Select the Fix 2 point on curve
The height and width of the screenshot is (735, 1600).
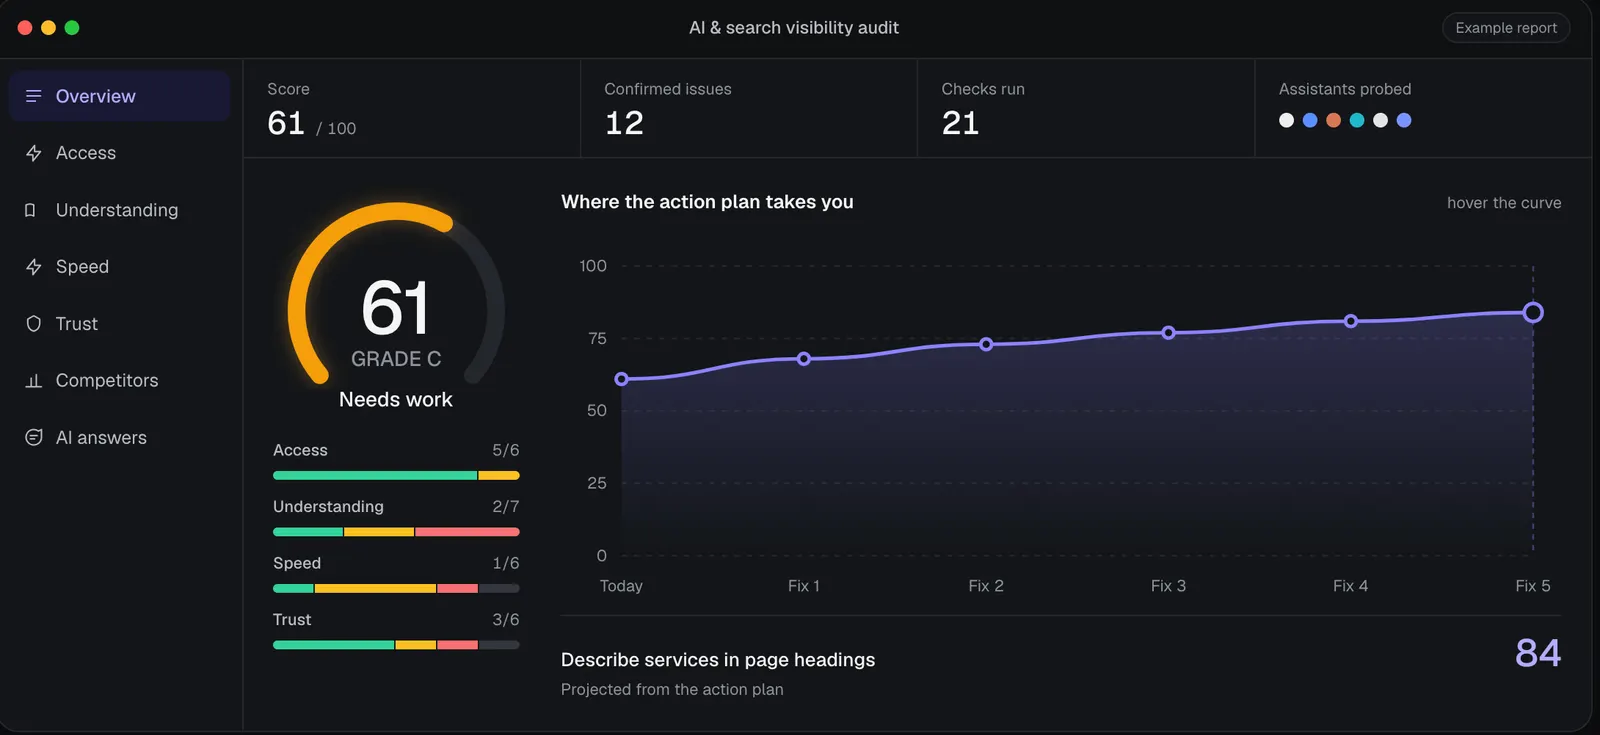(986, 344)
